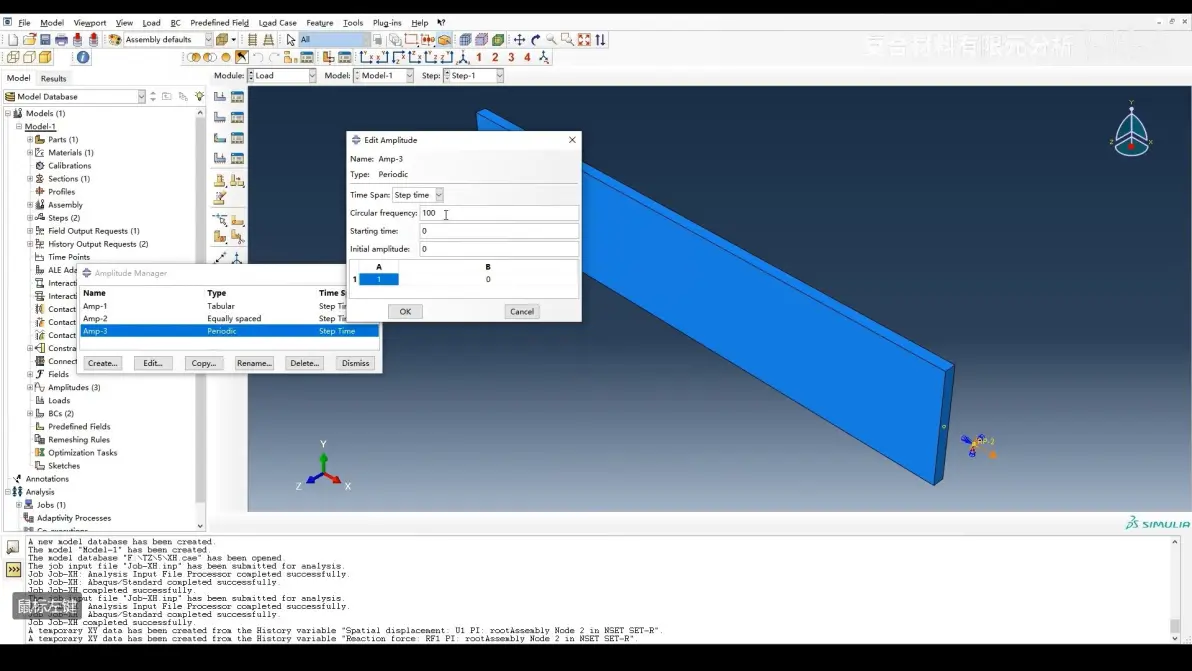This screenshot has width=1192, height=671.
Task: Click the context help pointer icon
Action: (441, 23)
